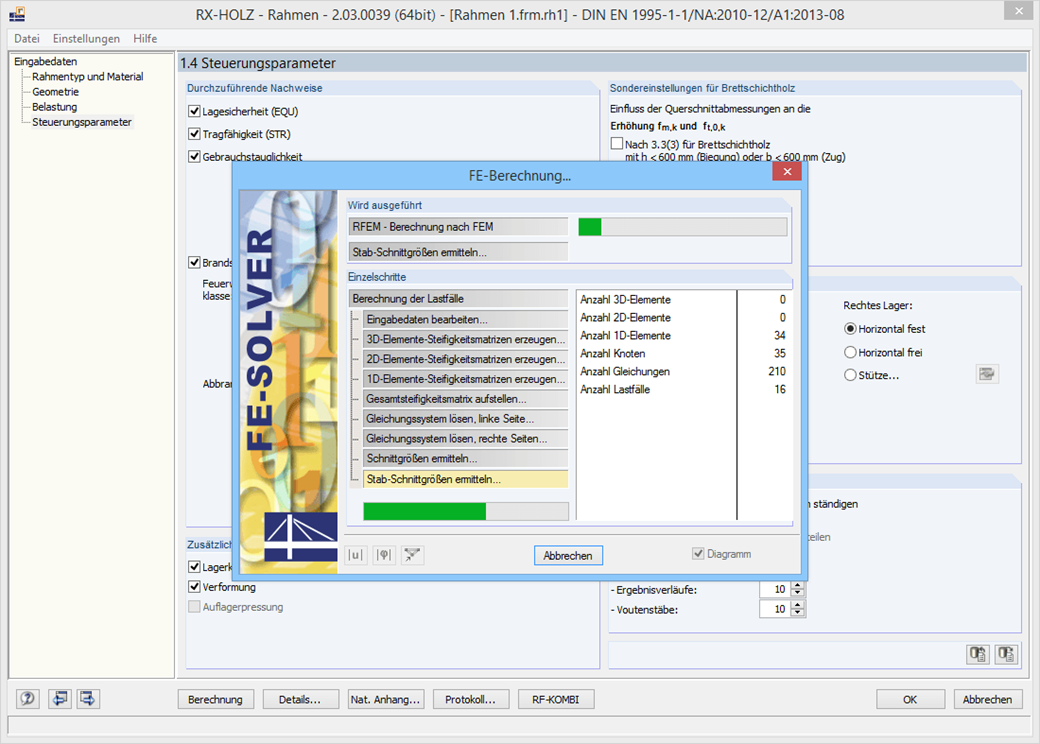Click 'Gesamtsteifigkeitsmatrix aufstellen...' step
The height and width of the screenshot is (744, 1040).
(465, 399)
